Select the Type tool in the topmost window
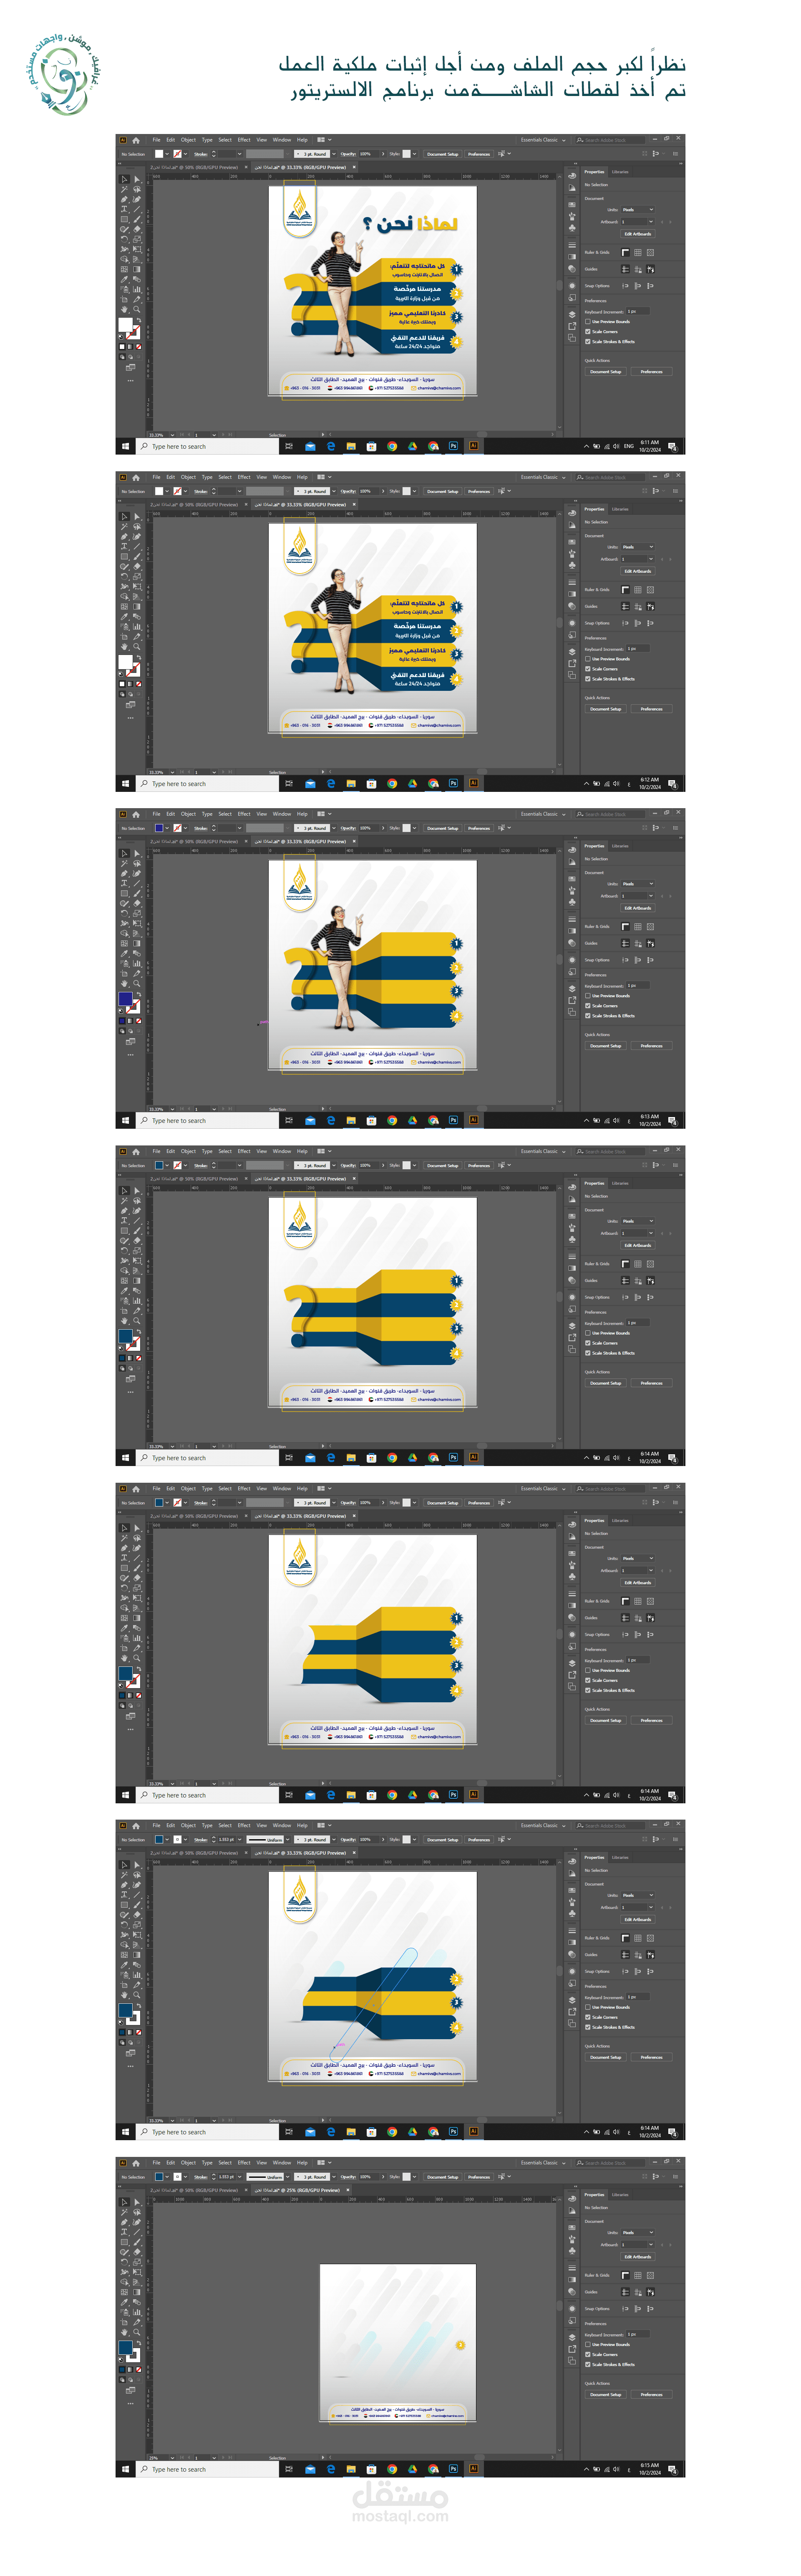Screen dimensions: 801x2576 (x=124, y=209)
